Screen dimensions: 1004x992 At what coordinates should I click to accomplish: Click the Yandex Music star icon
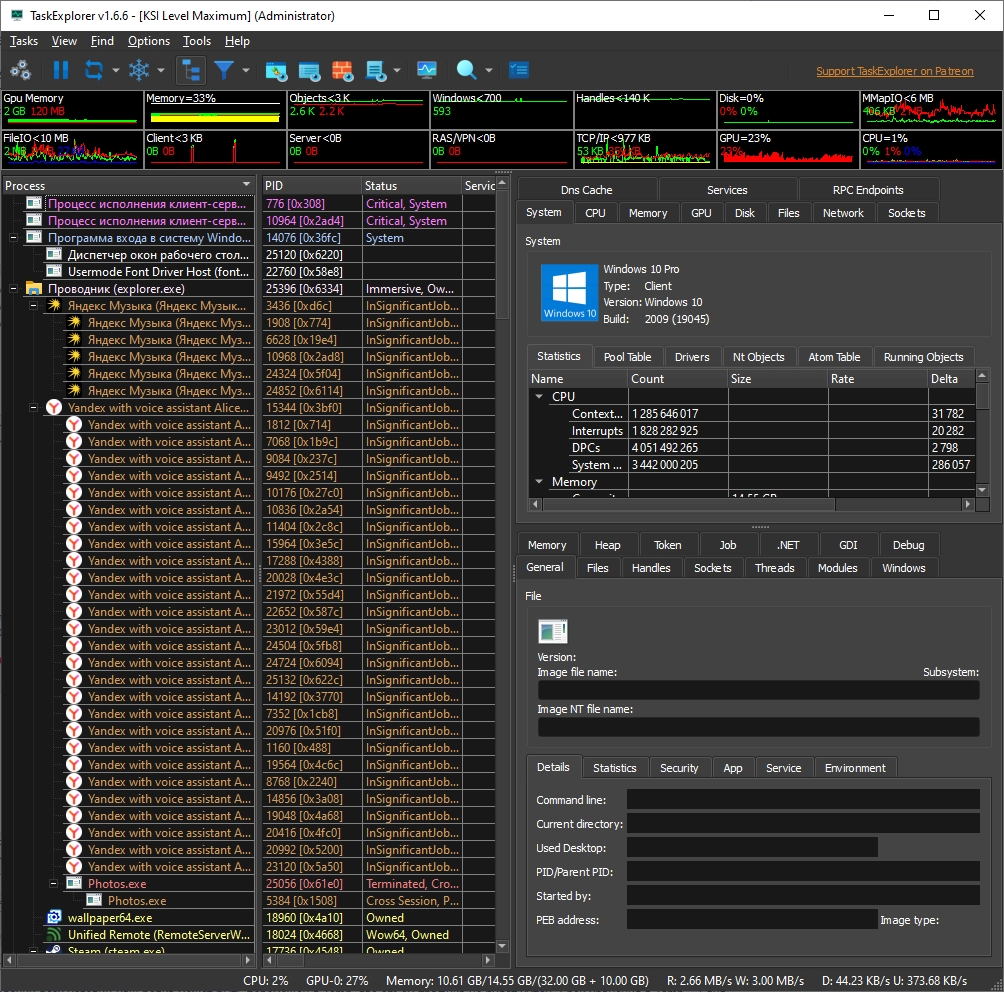tap(56, 306)
